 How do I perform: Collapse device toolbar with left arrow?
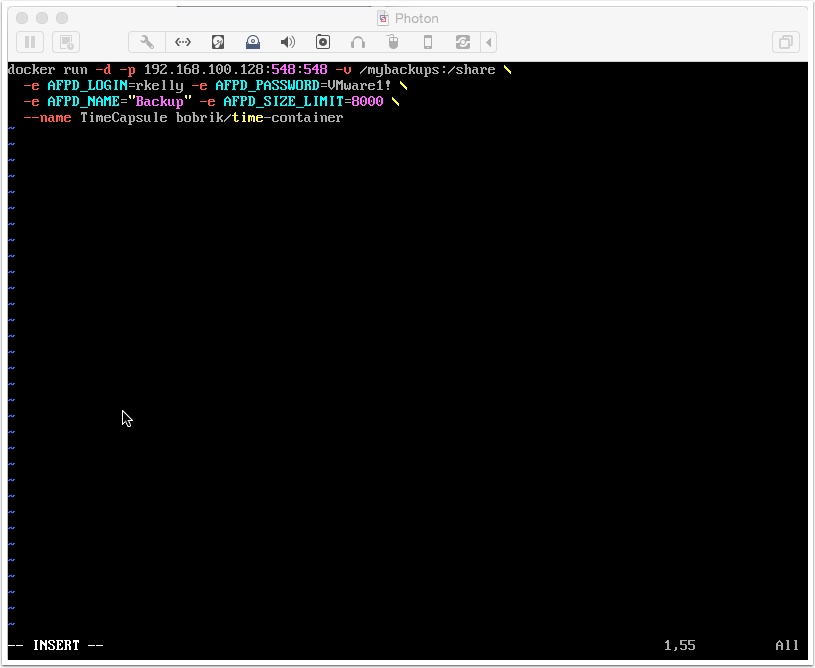point(489,42)
